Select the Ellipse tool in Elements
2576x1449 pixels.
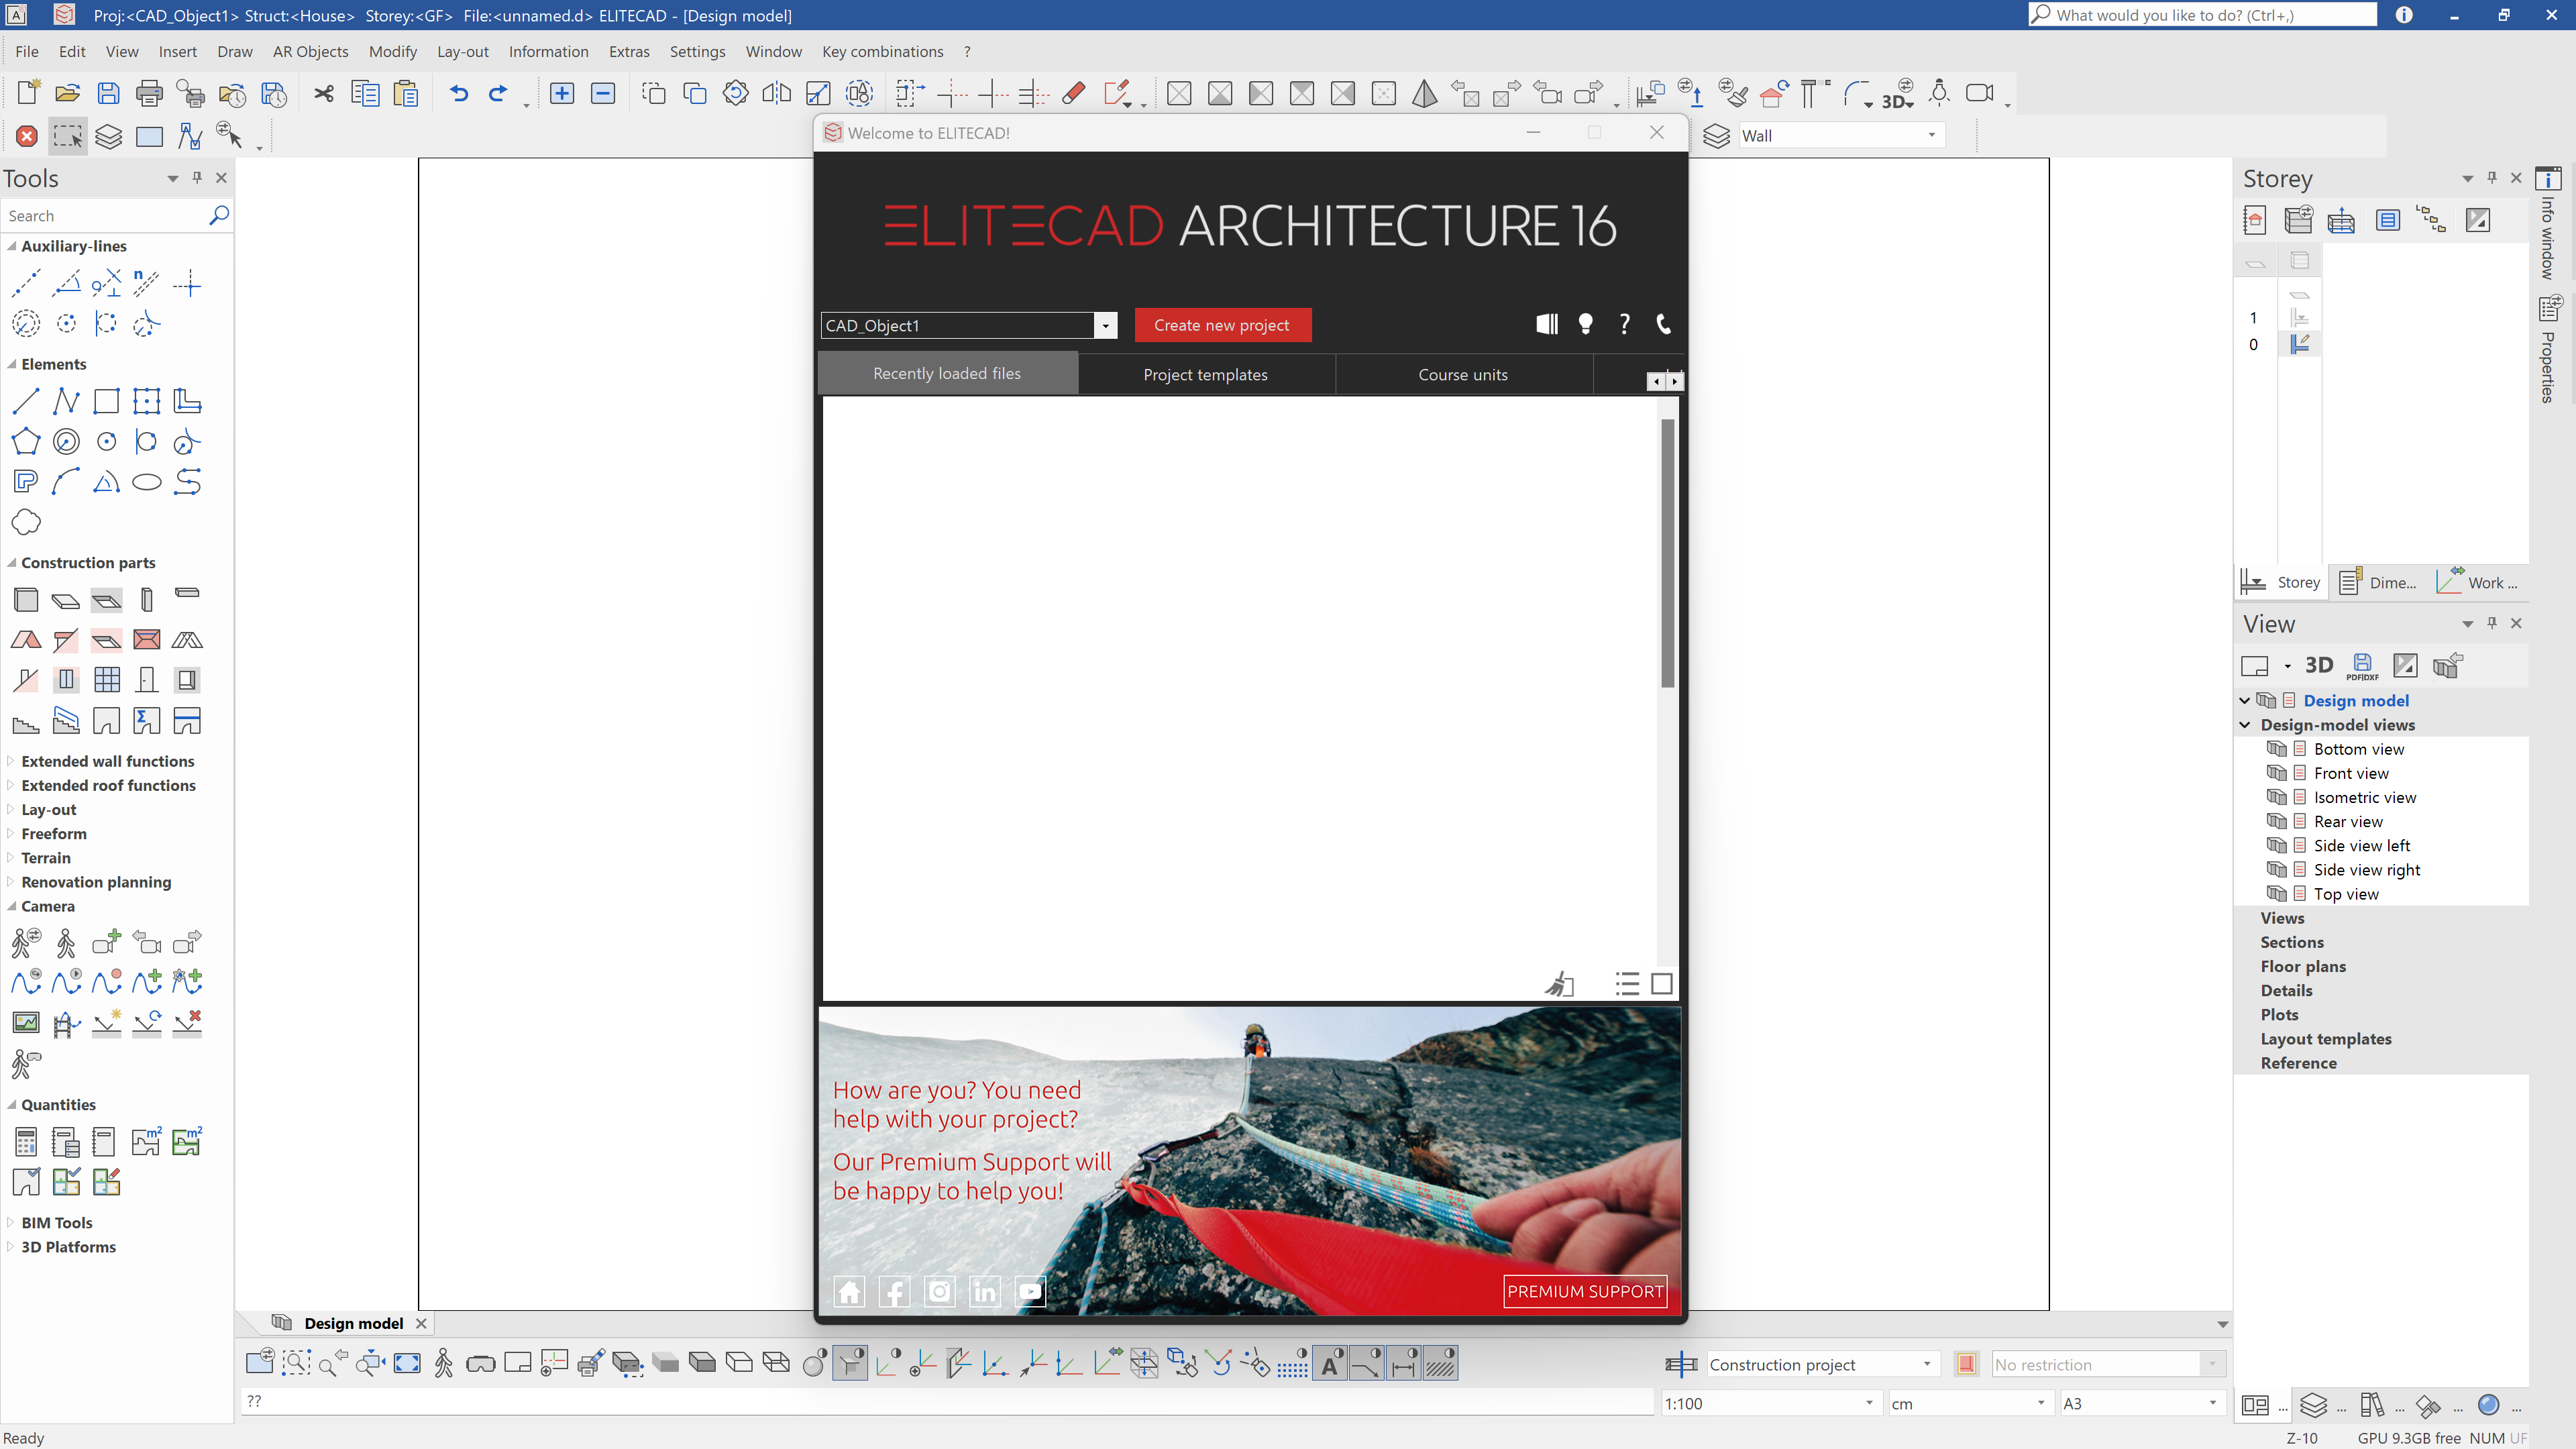point(147,482)
